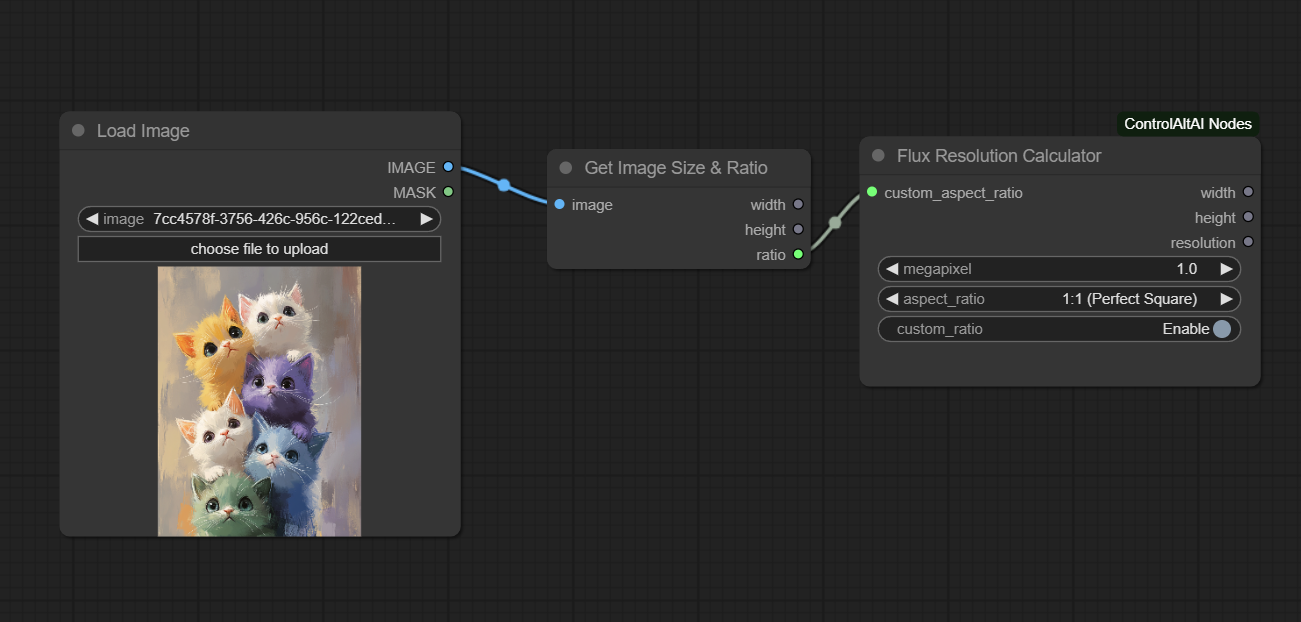Click the resolution output socket on Flux Calculator
This screenshot has width=1301, height=622.
(x=1248, y=242)
